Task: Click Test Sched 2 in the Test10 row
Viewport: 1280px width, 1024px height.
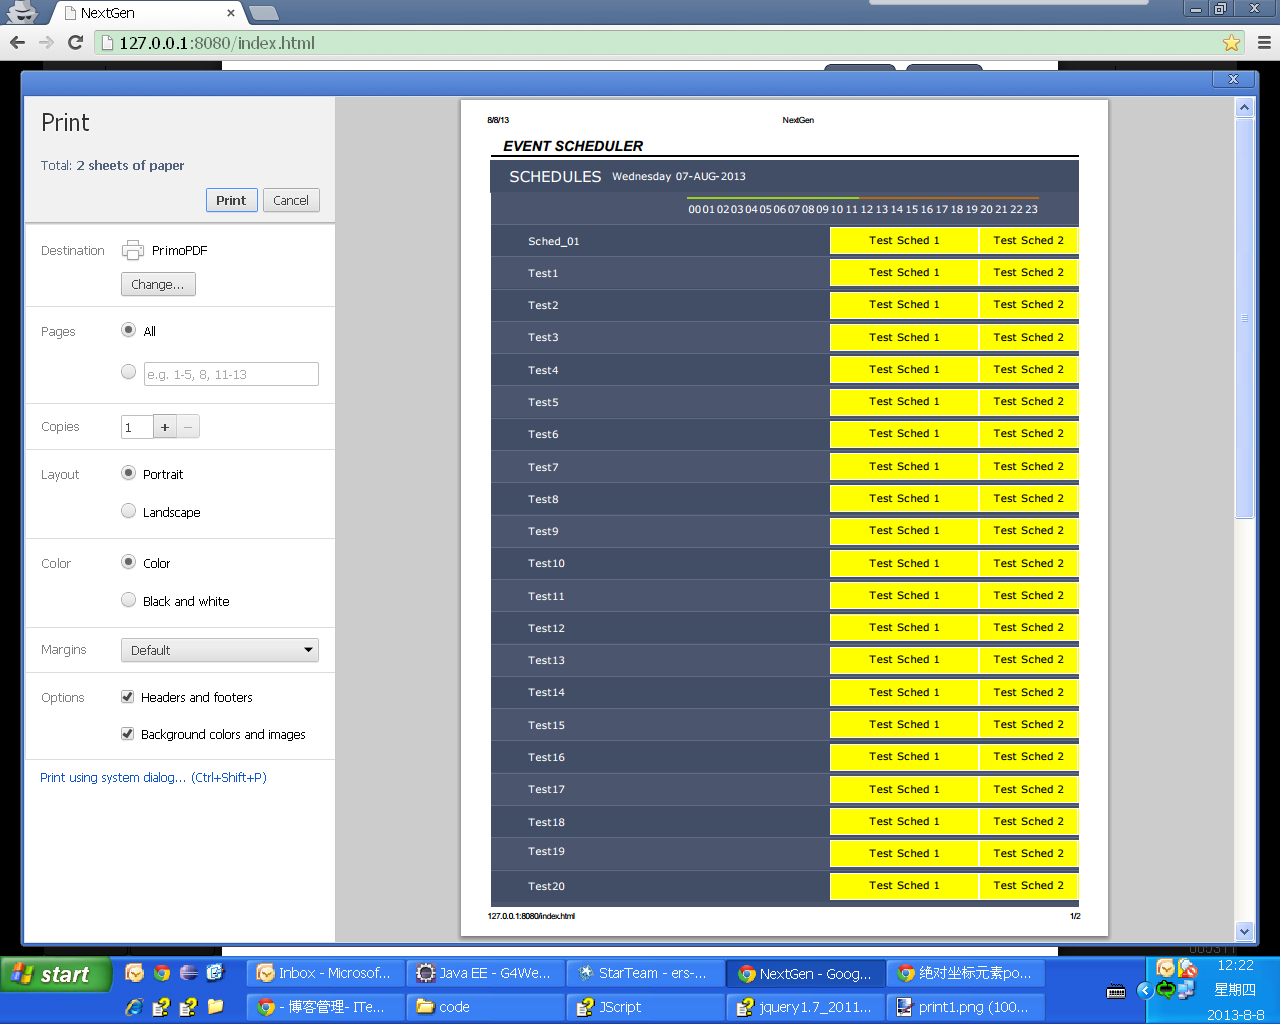Action: point(1029,563)
